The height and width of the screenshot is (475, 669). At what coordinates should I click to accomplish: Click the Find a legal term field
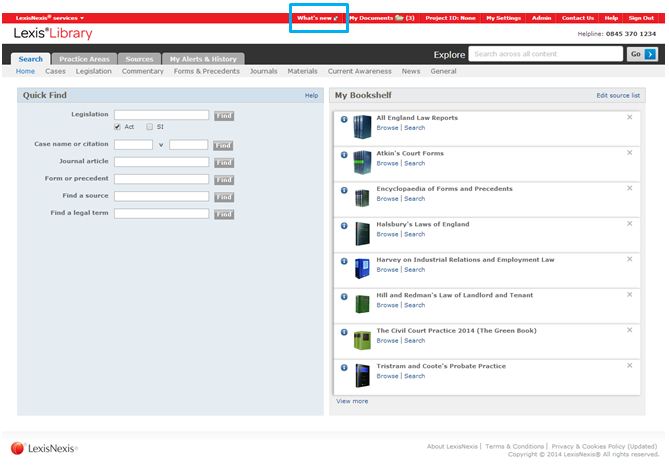point(161,214)
